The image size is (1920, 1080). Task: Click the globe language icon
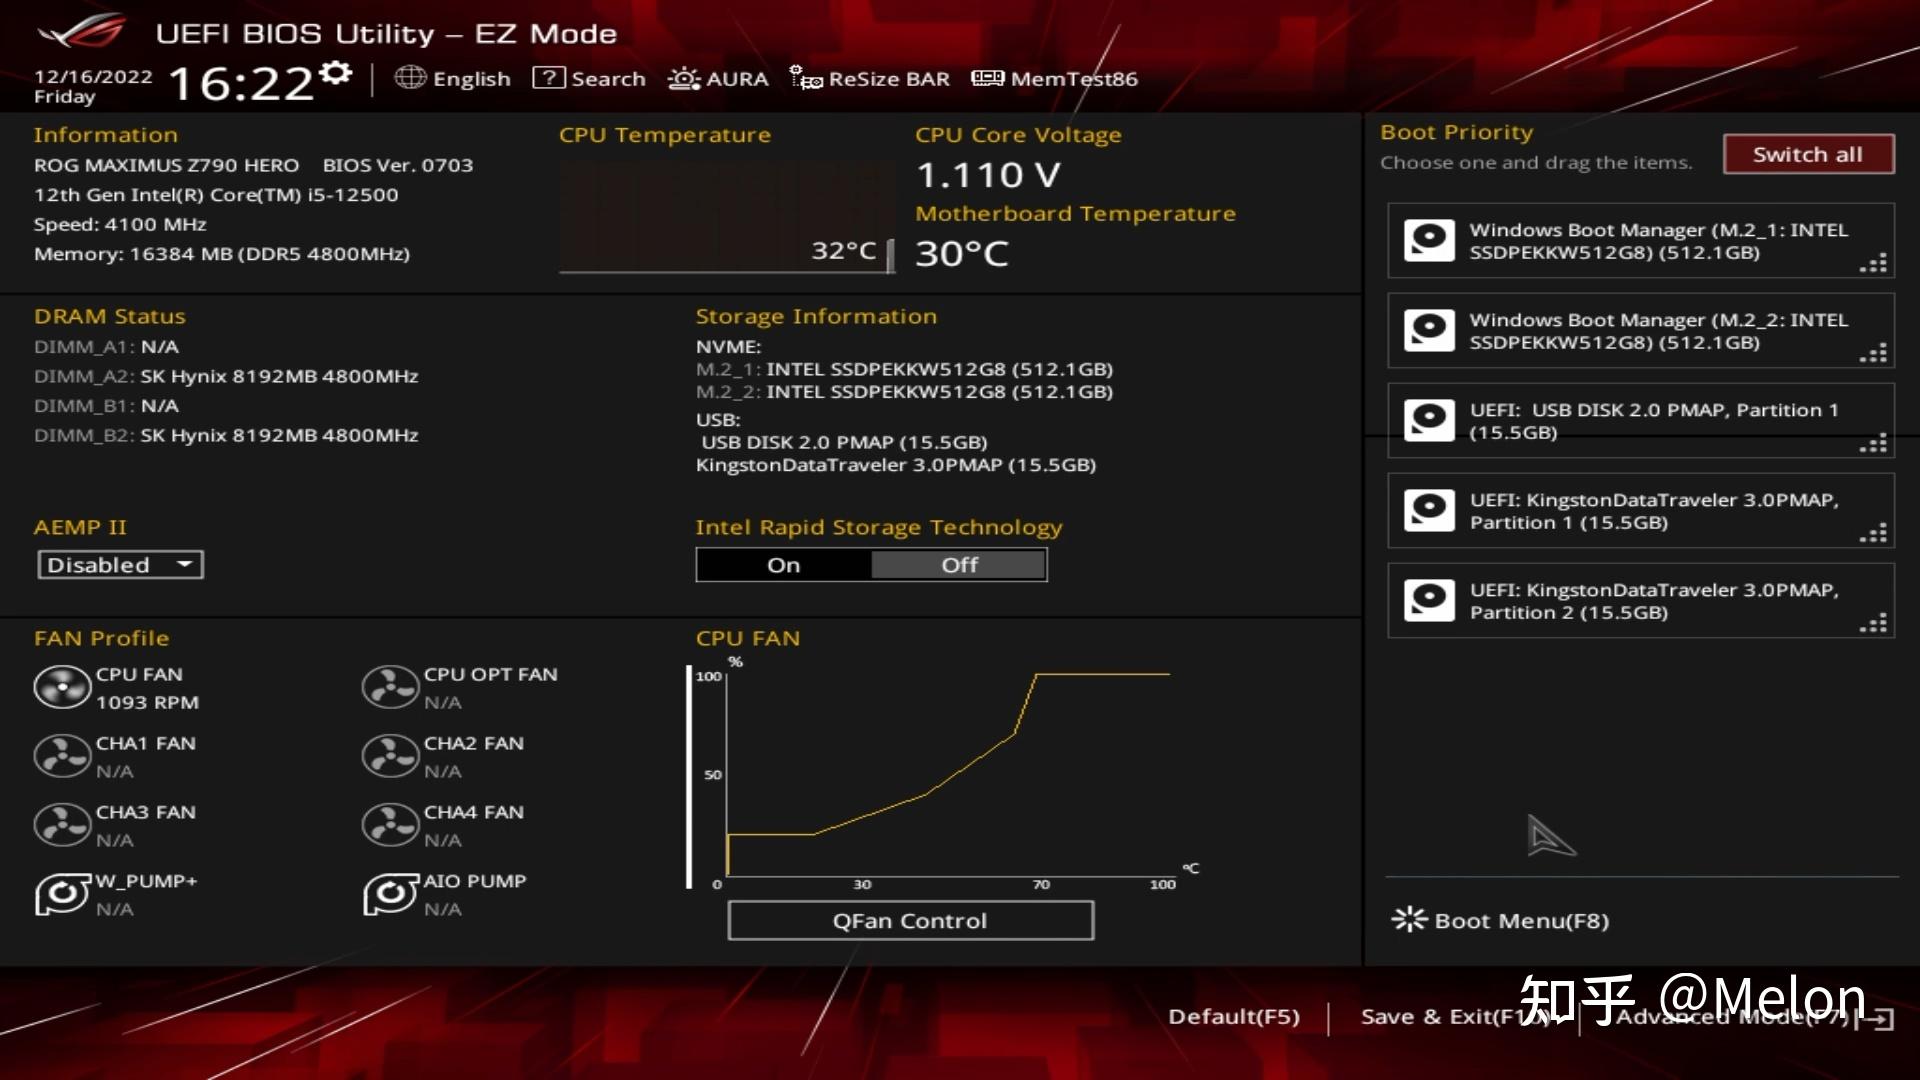tap(410, 78)
